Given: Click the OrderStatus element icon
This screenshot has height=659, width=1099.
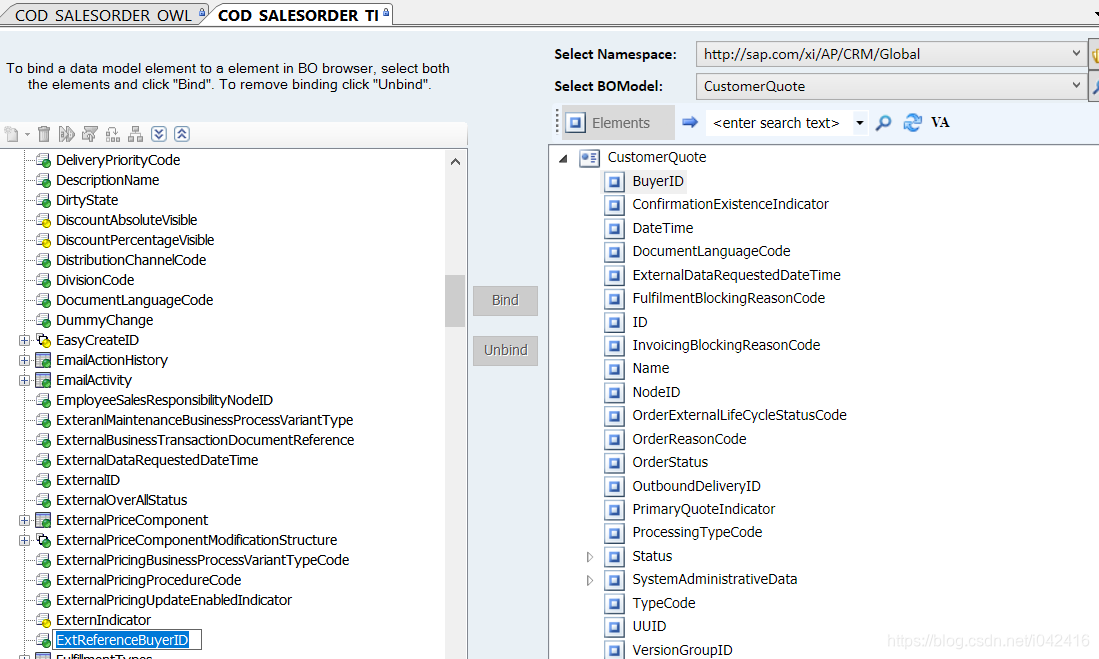Looking at the screenshot, I should click(614, 463).
